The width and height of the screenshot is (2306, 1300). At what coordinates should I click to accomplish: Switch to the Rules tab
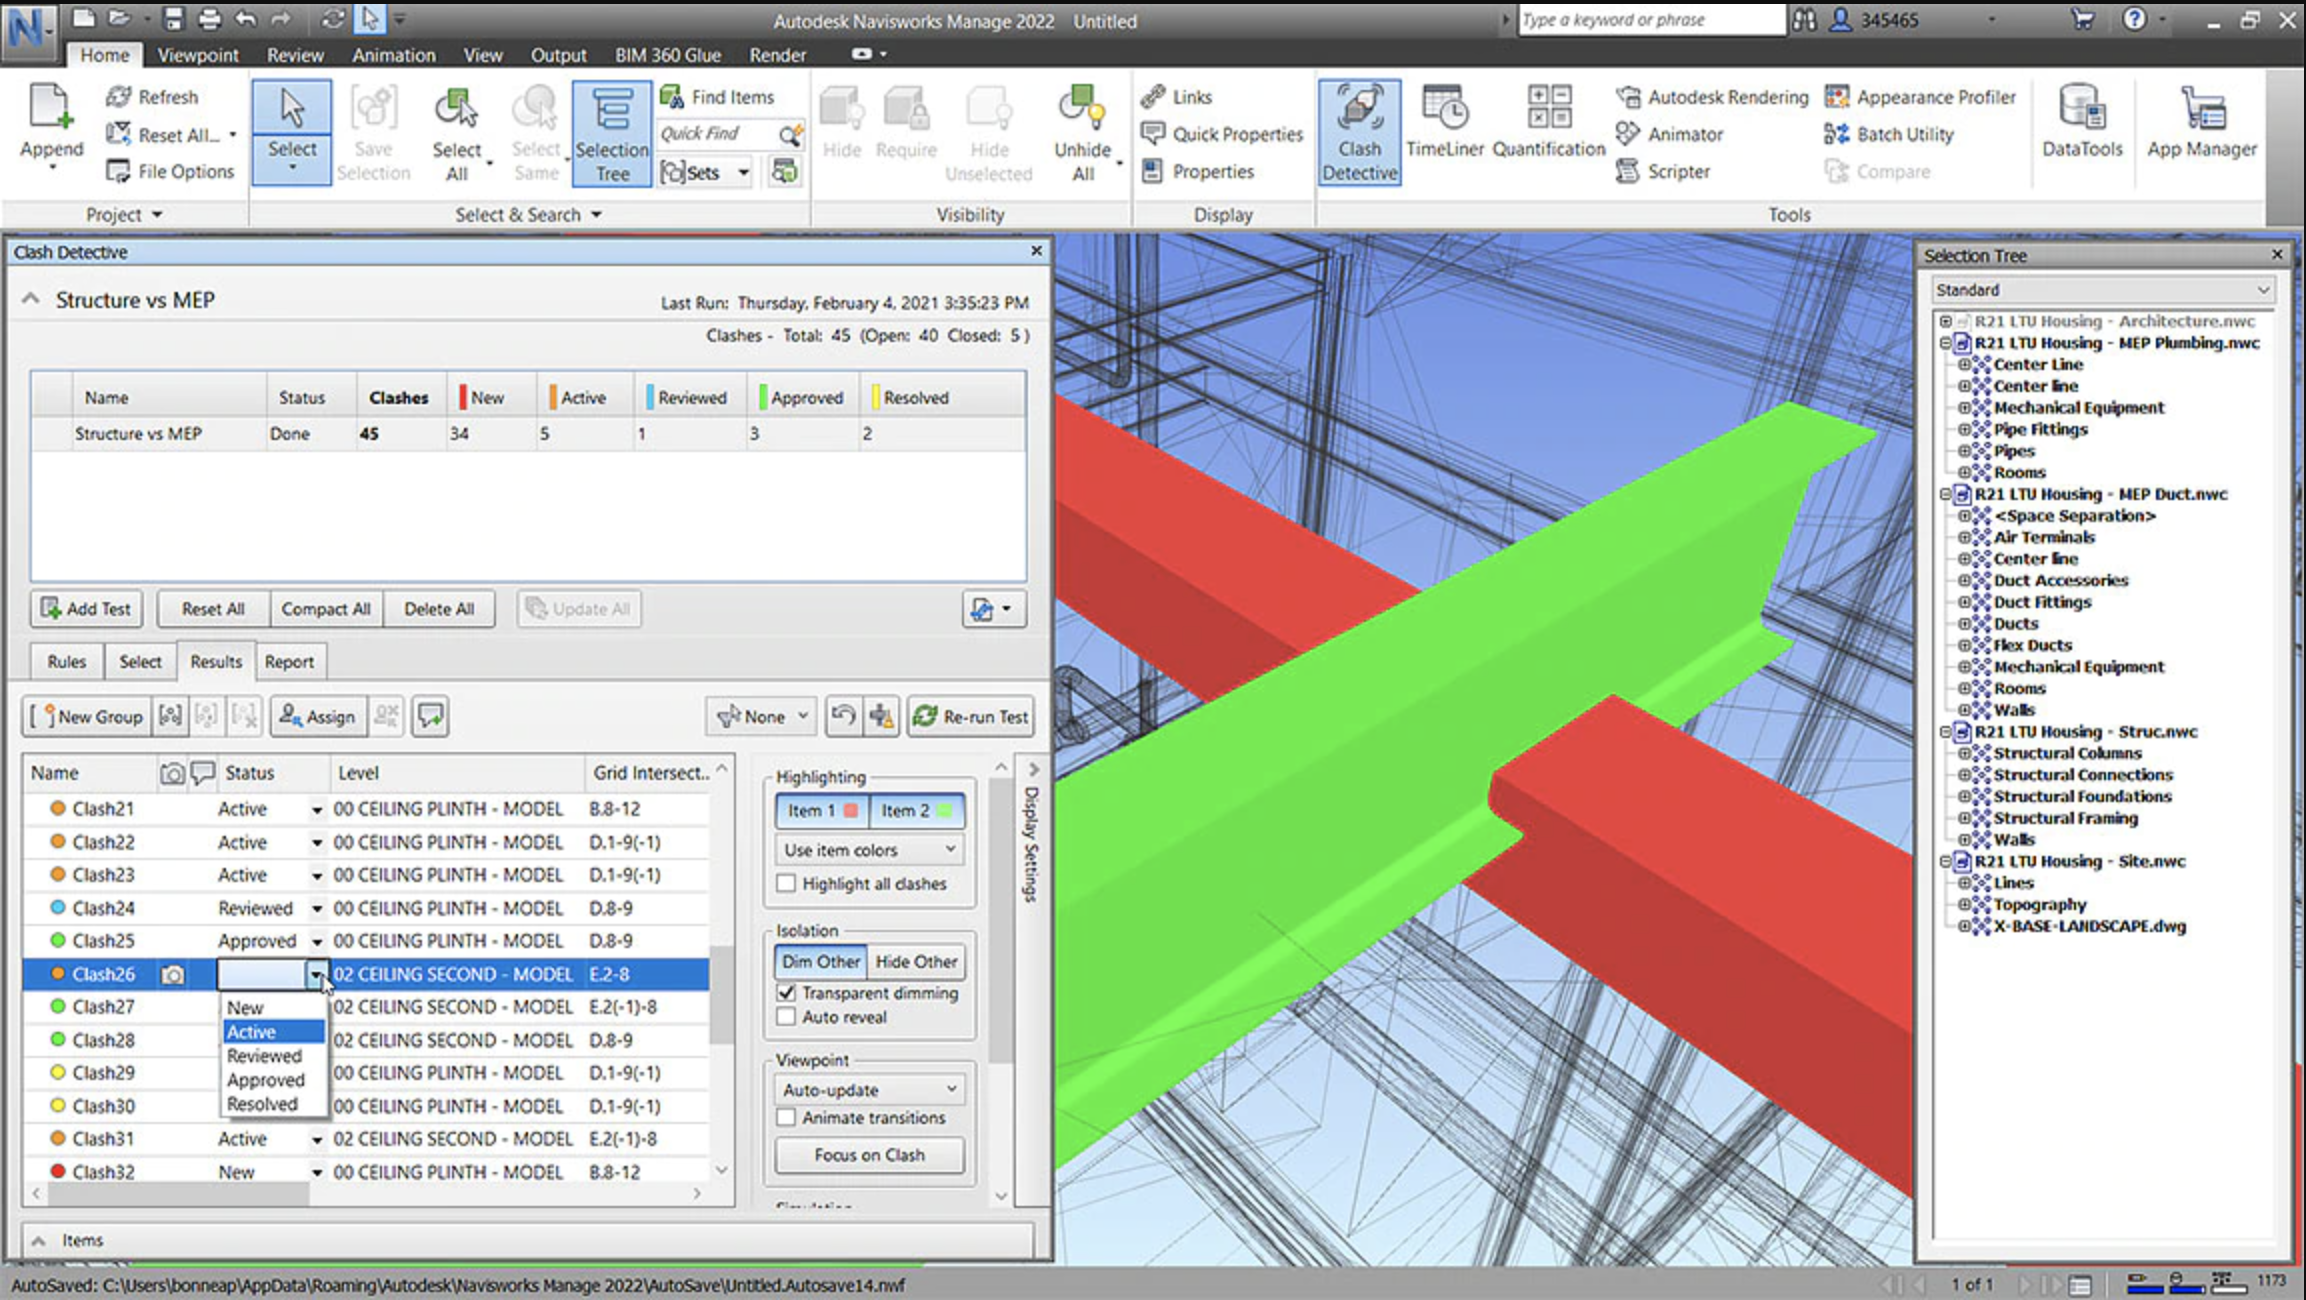click(65, 662)
